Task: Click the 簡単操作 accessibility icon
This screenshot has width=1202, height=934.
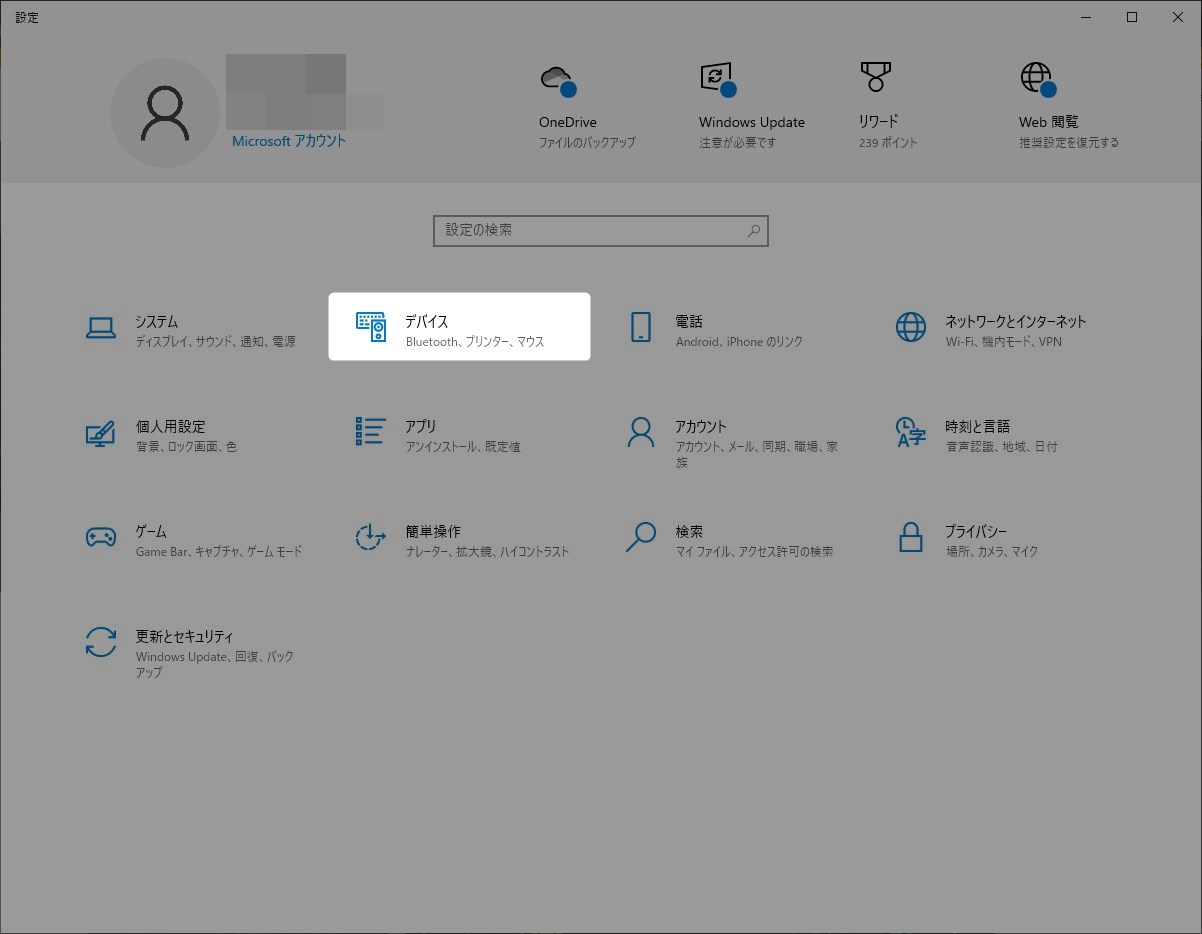Action: (371, 537)
